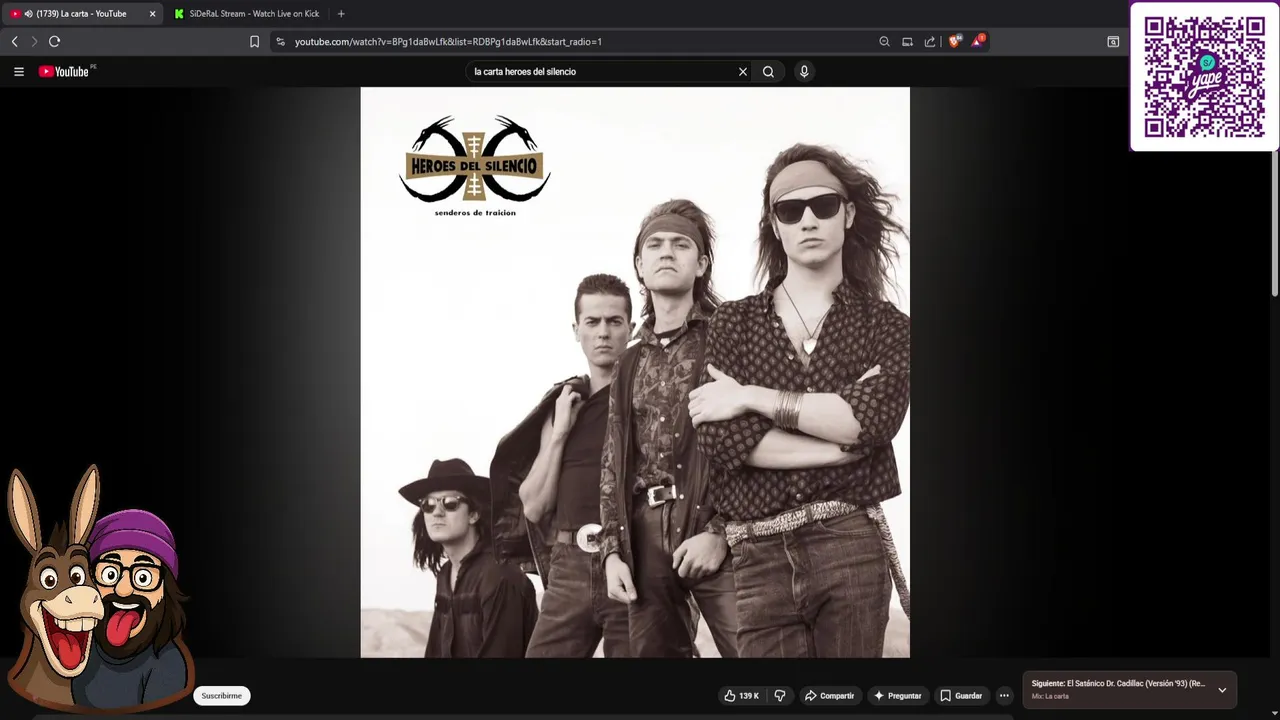Click the zoom magnifier icon in address bar

coord(884,42)
